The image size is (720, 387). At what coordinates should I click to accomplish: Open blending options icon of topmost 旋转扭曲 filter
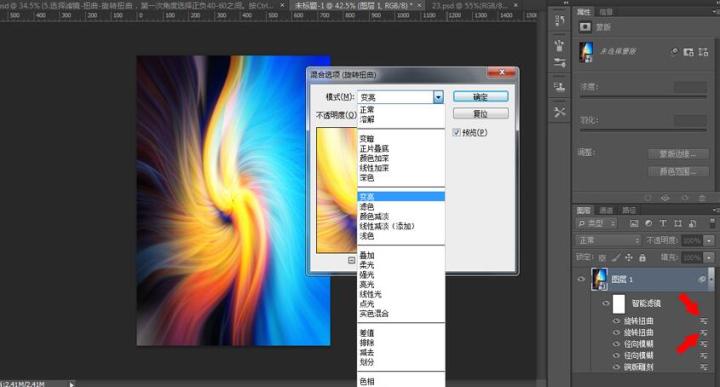coord(703,321)
